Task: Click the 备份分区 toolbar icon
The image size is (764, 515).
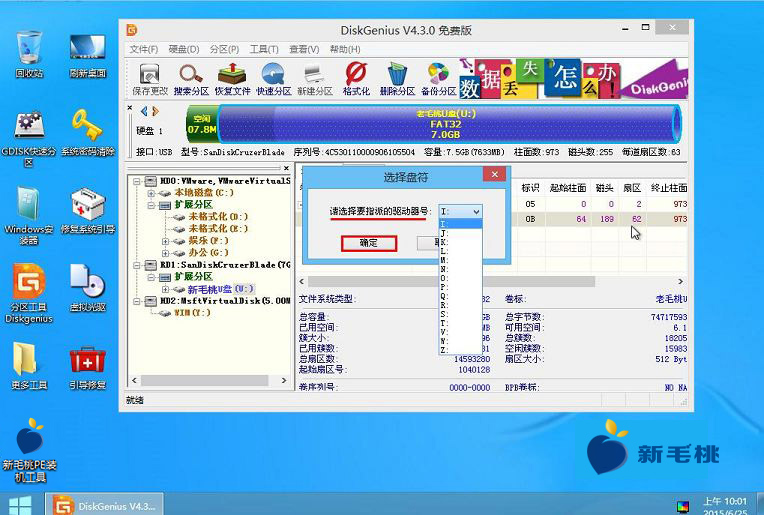Action: (x=439, y=79)
